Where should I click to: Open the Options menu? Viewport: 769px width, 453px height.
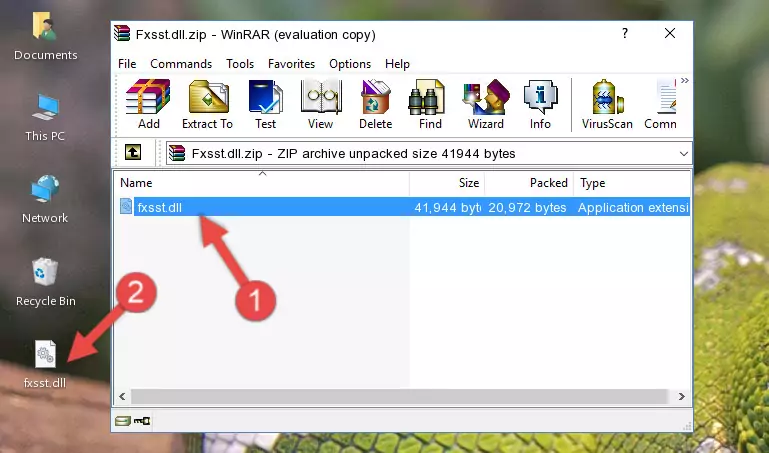(350, 64)
